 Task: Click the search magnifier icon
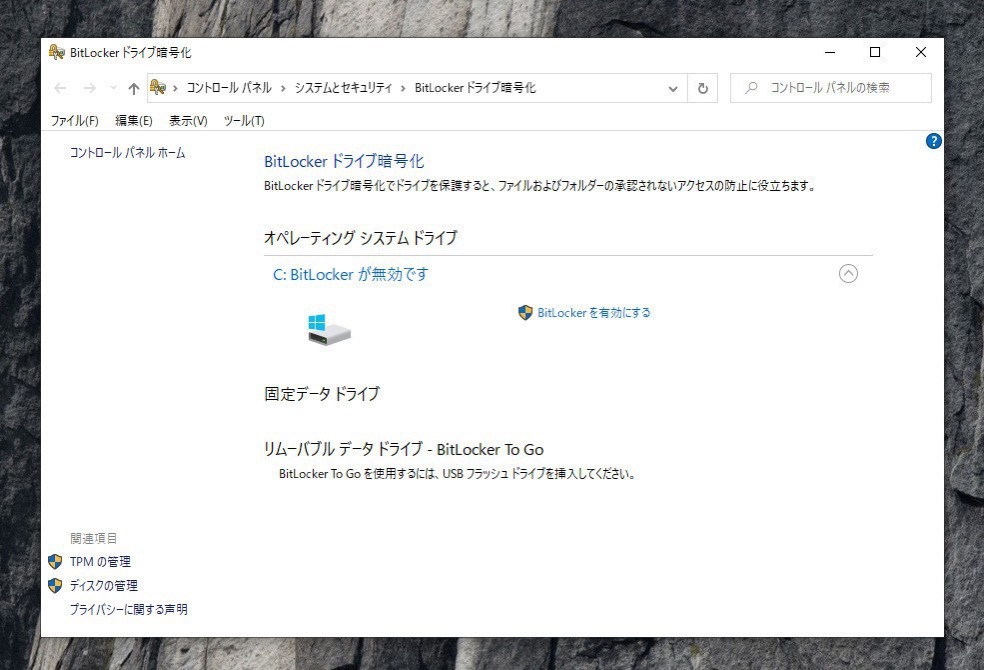click(751, 88)
